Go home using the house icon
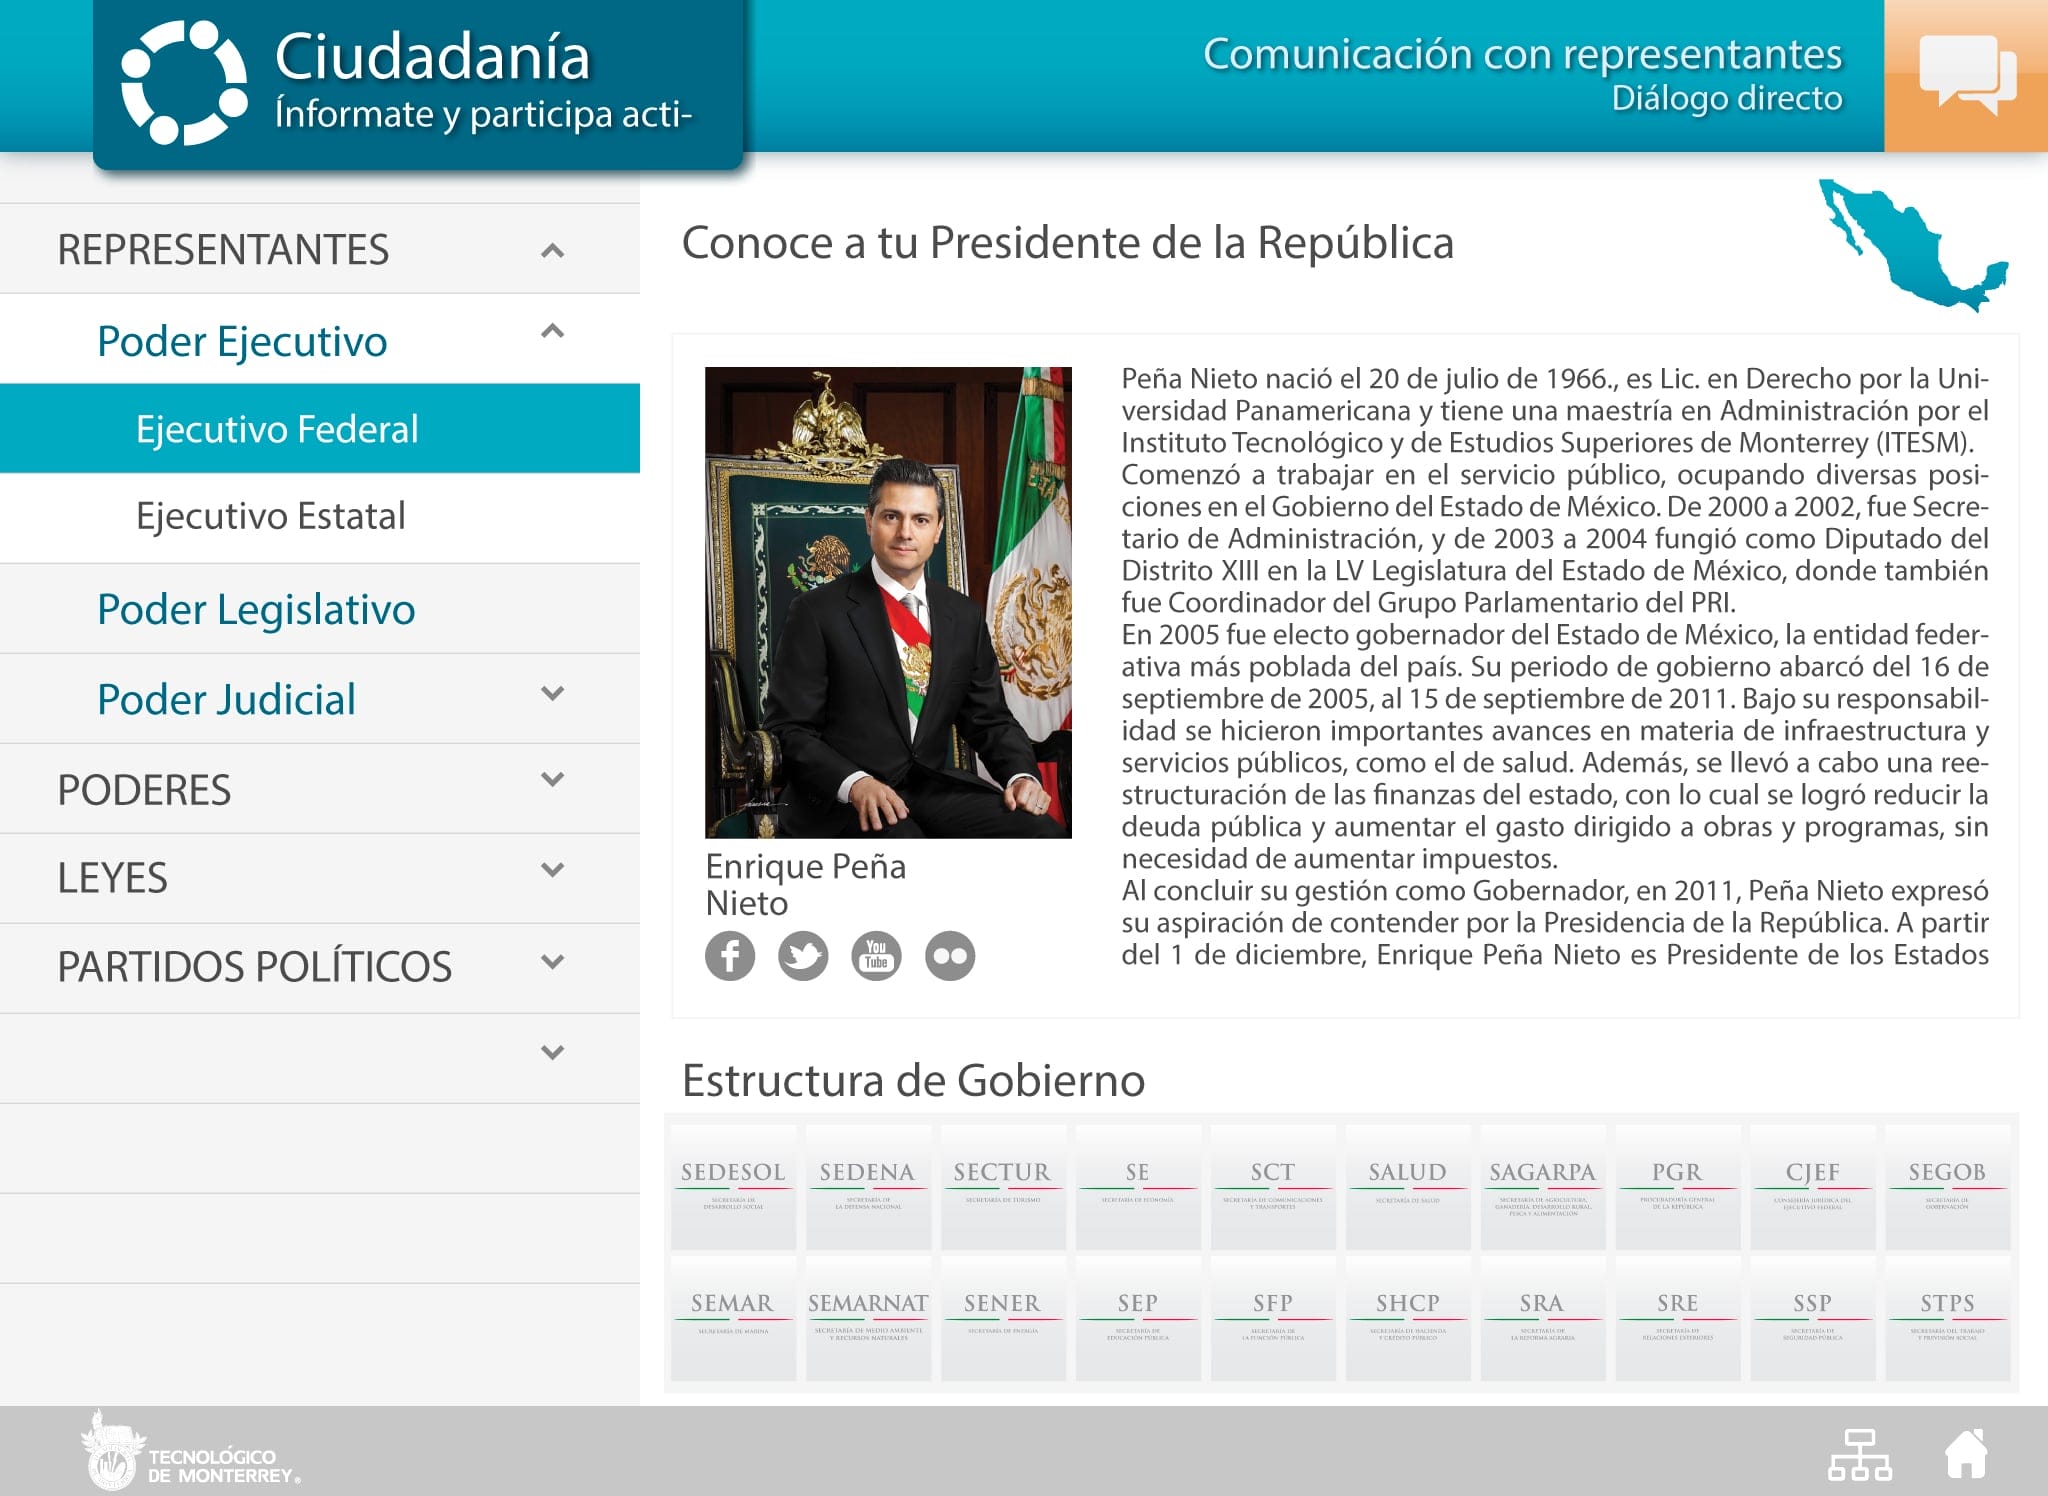The width and height of the screenshot is (2048, 1496). pos(1965,1454)
